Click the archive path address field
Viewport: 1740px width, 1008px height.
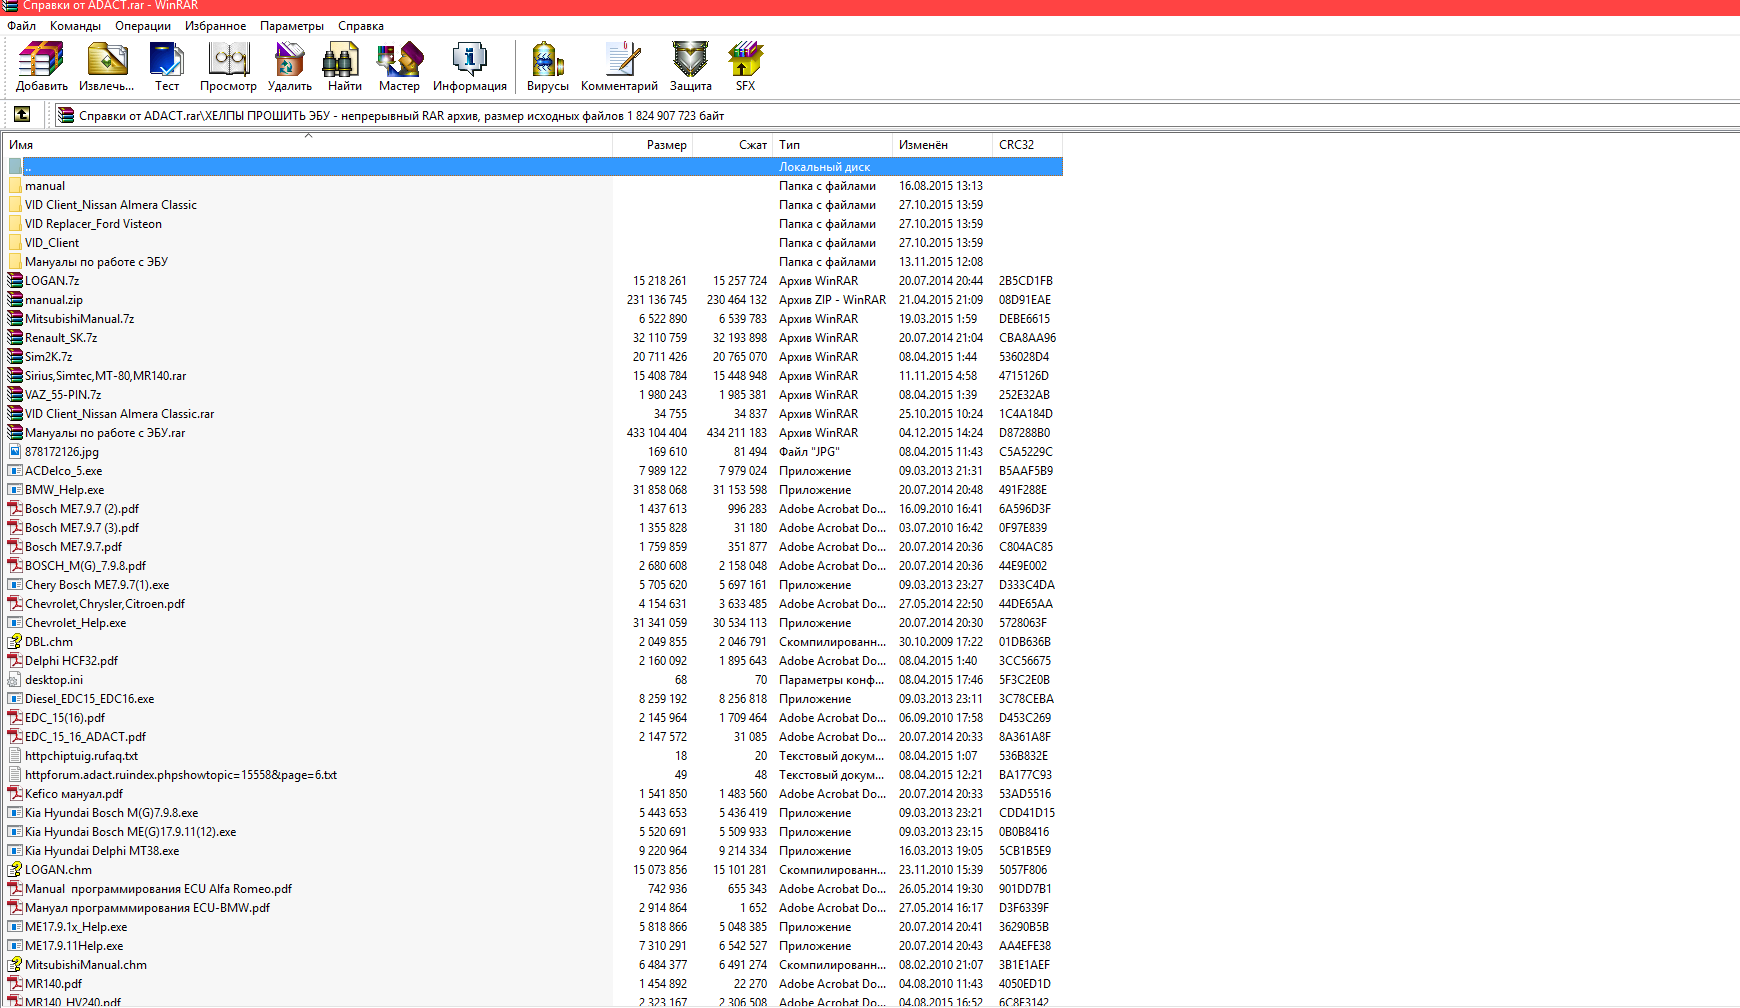pos(896,115)
